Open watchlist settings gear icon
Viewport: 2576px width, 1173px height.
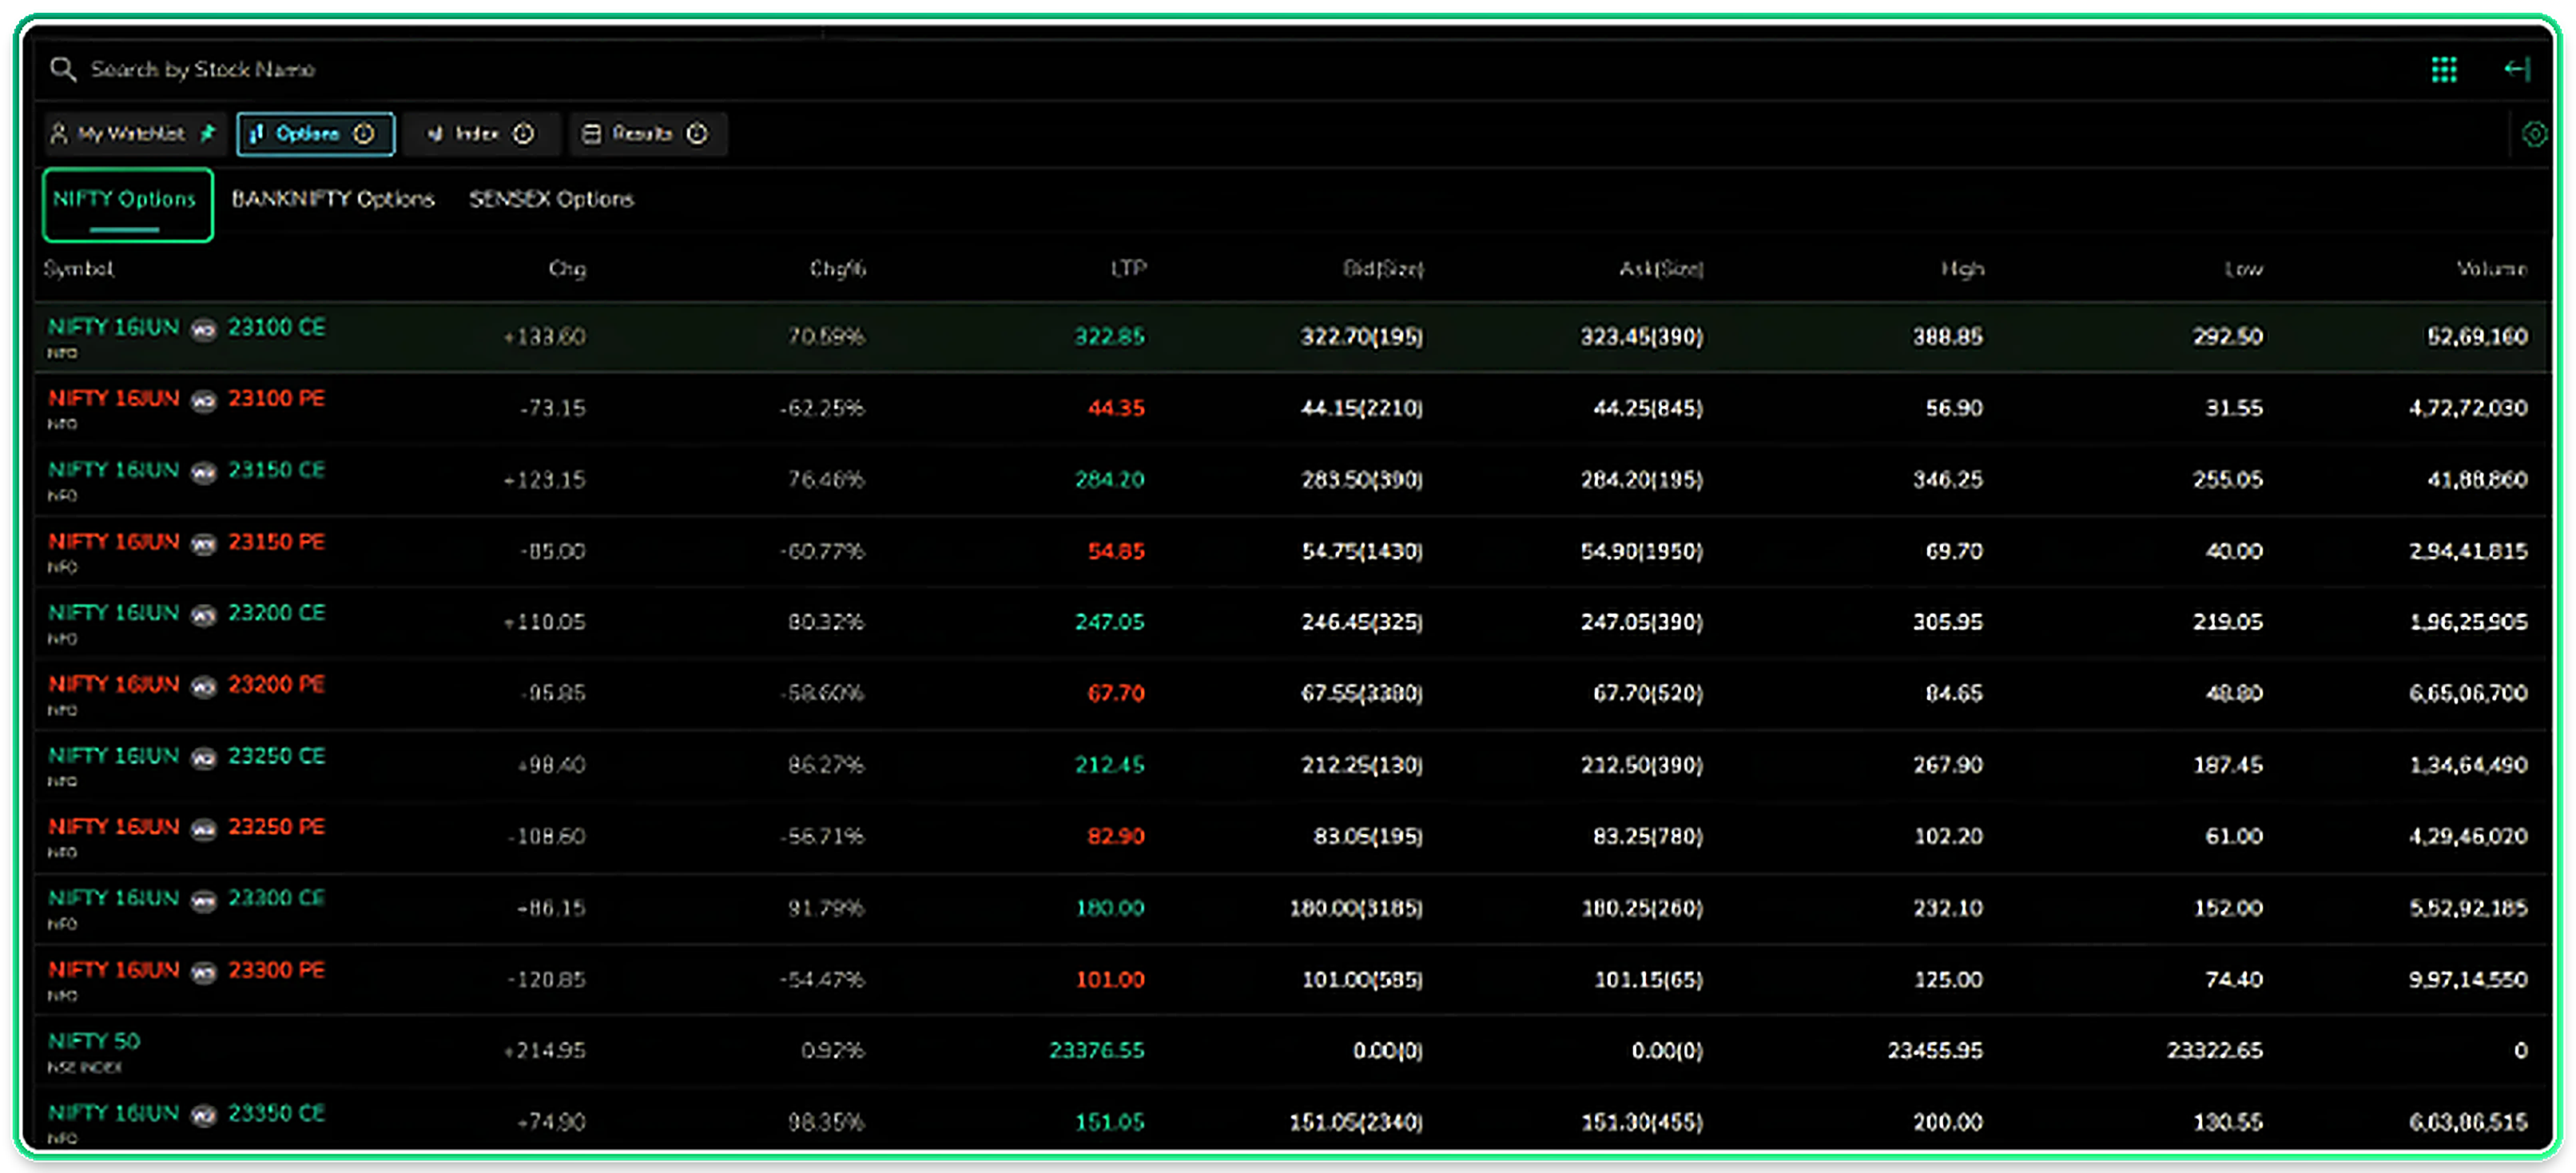pyautogui.click(x=2534, y=134)
